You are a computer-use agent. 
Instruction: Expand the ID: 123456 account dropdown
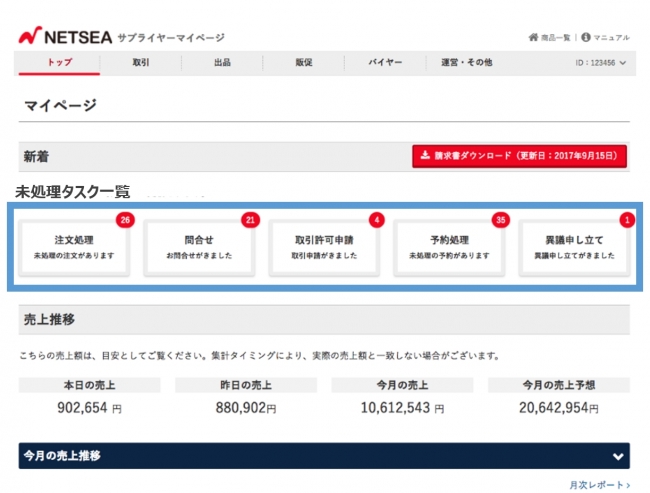tap(601, 63)
